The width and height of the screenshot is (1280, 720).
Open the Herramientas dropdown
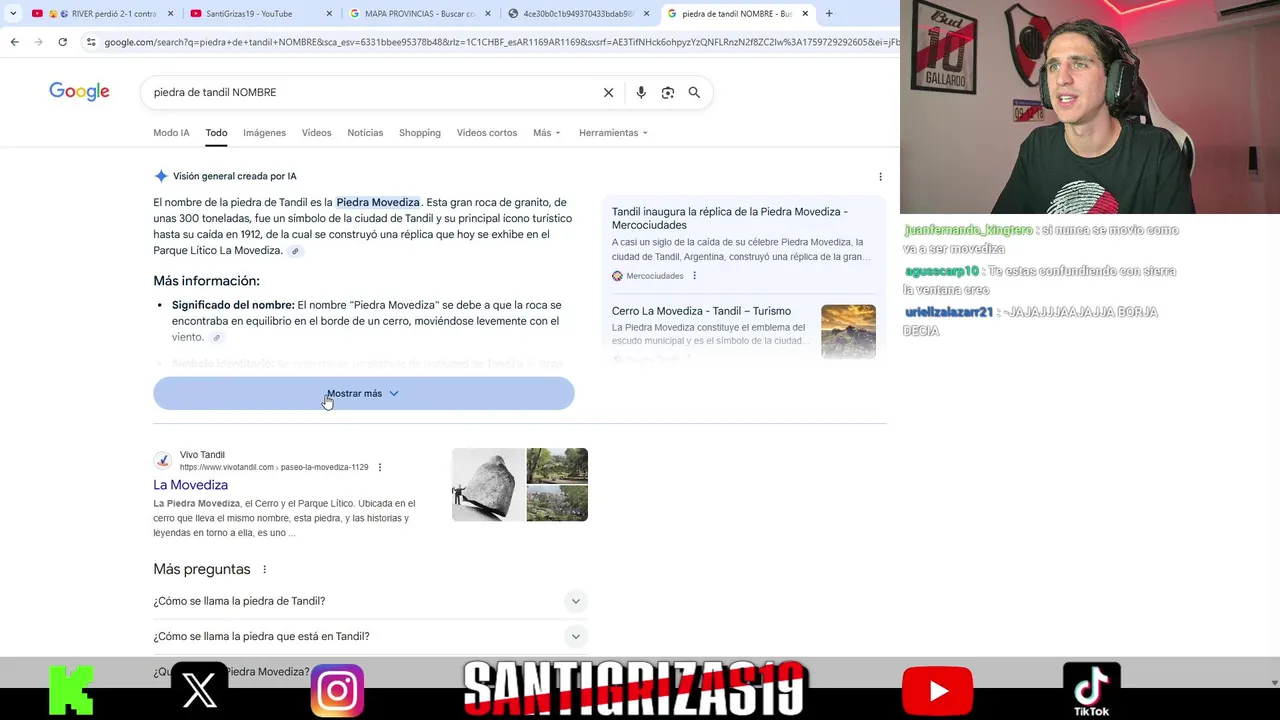coord(613,133)
